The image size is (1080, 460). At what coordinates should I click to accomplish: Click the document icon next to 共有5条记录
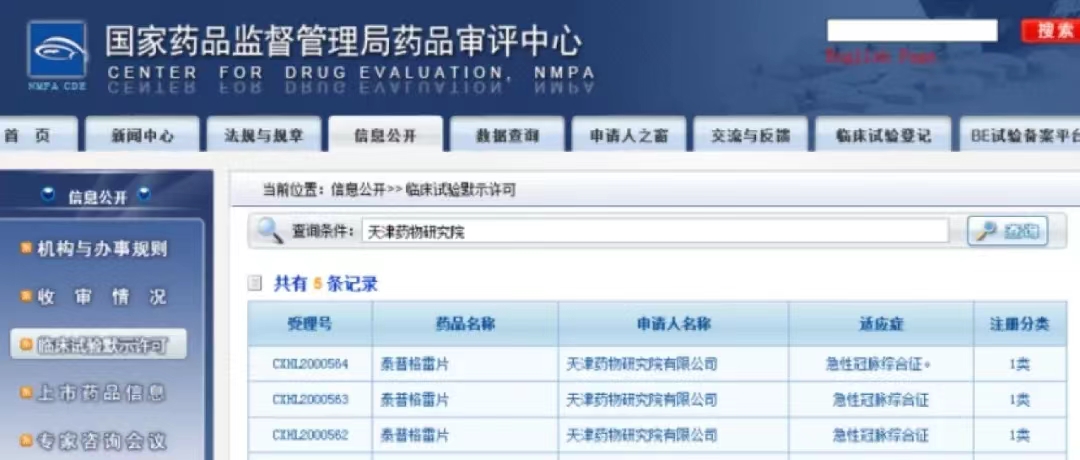pyautogui.click(x=255, y=284)
